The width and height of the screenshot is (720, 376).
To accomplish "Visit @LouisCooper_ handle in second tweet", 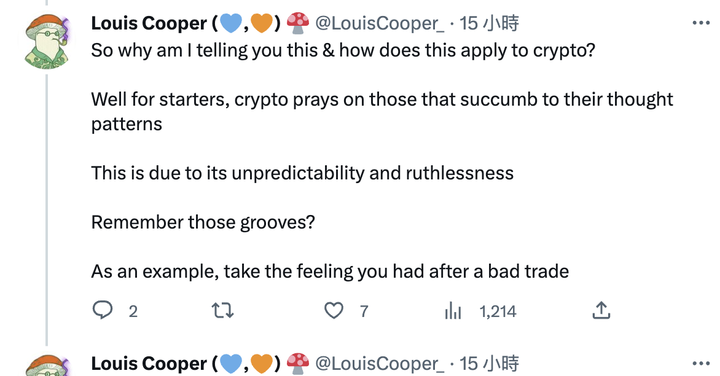I will point(380,364).
